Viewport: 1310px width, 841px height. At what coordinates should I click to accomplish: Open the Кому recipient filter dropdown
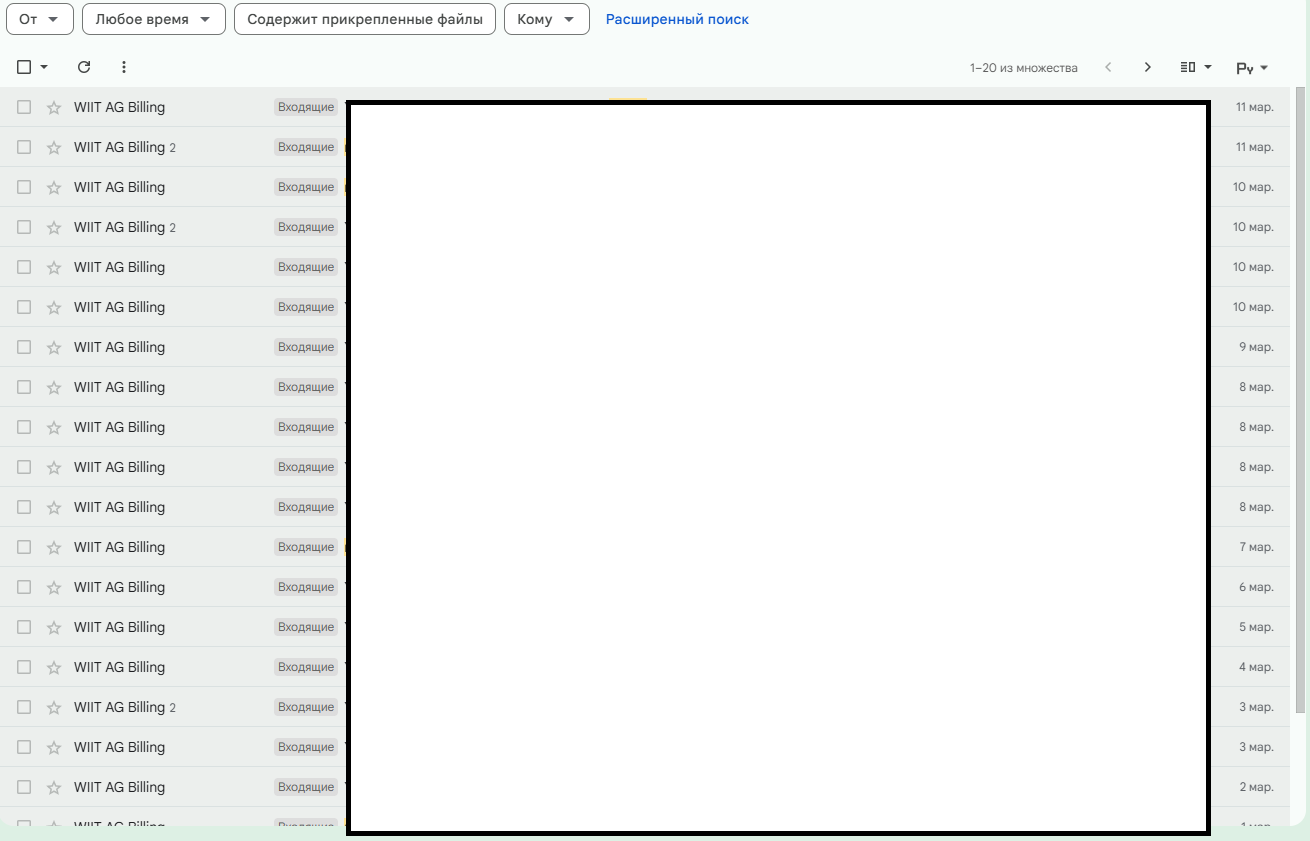547,19
